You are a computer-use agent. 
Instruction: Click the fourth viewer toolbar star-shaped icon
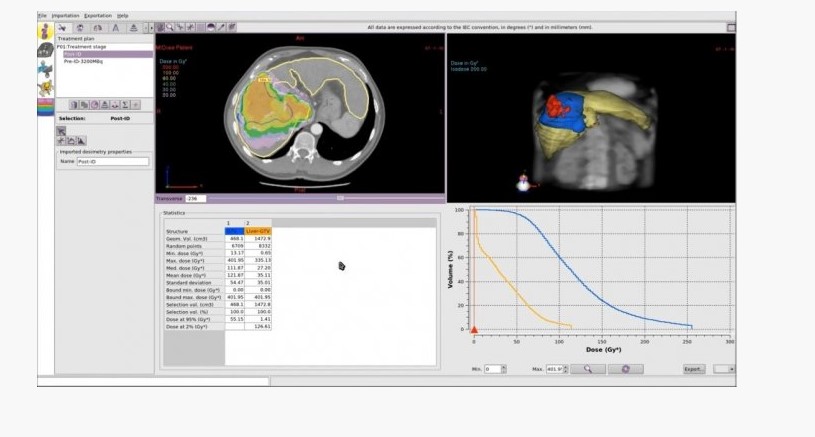tap(190, 28)
